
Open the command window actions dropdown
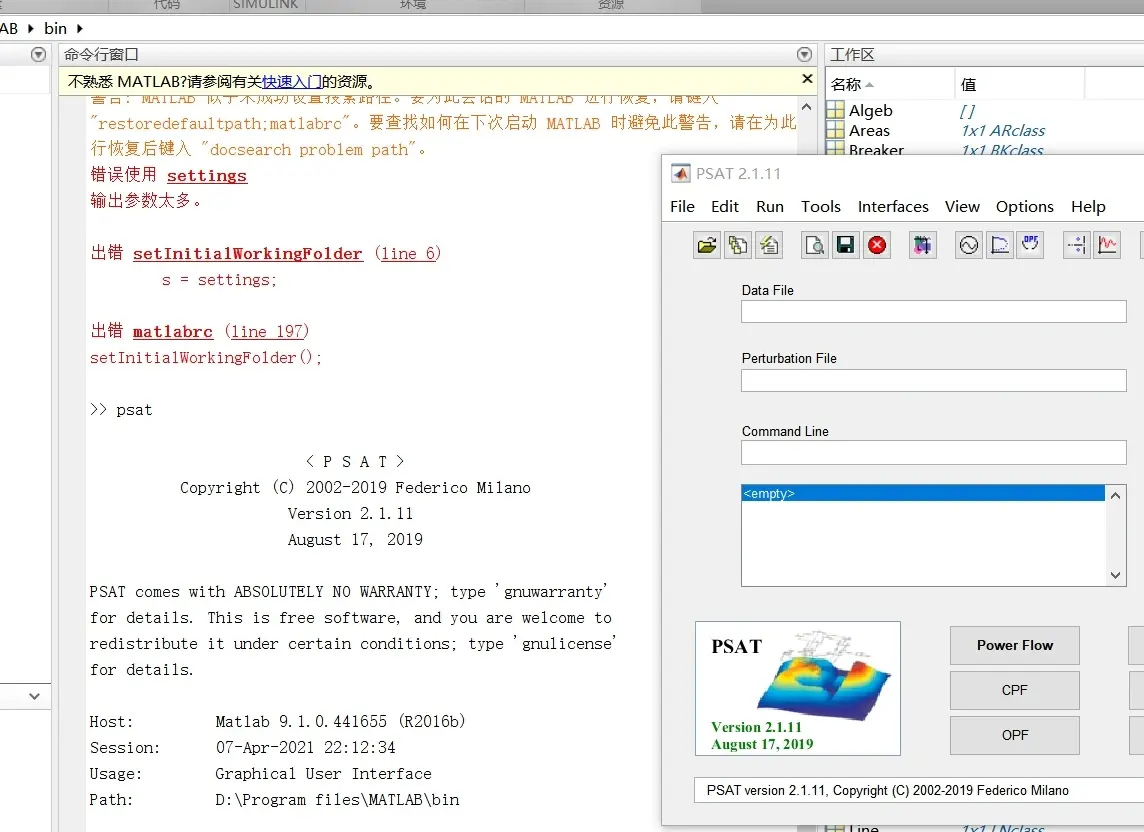(804, 55)
